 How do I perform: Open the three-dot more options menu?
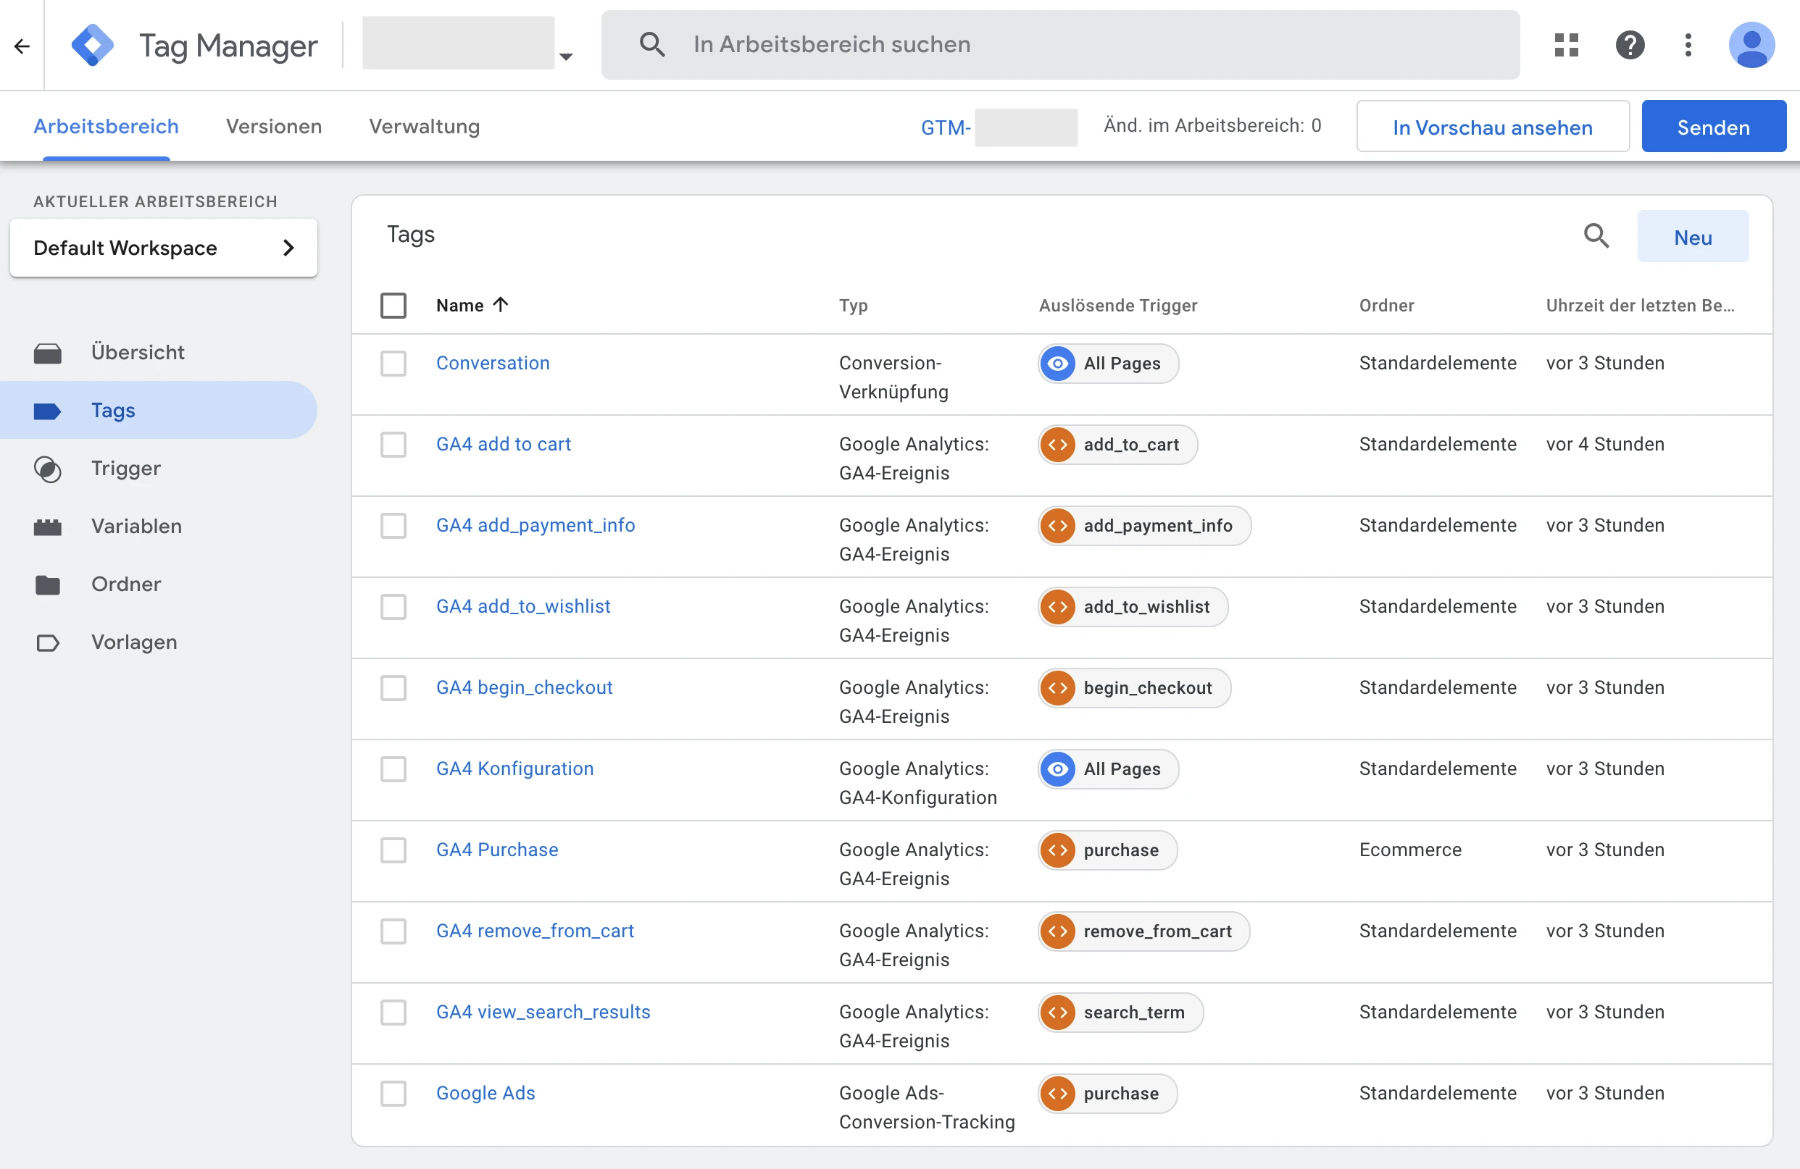1688,45
